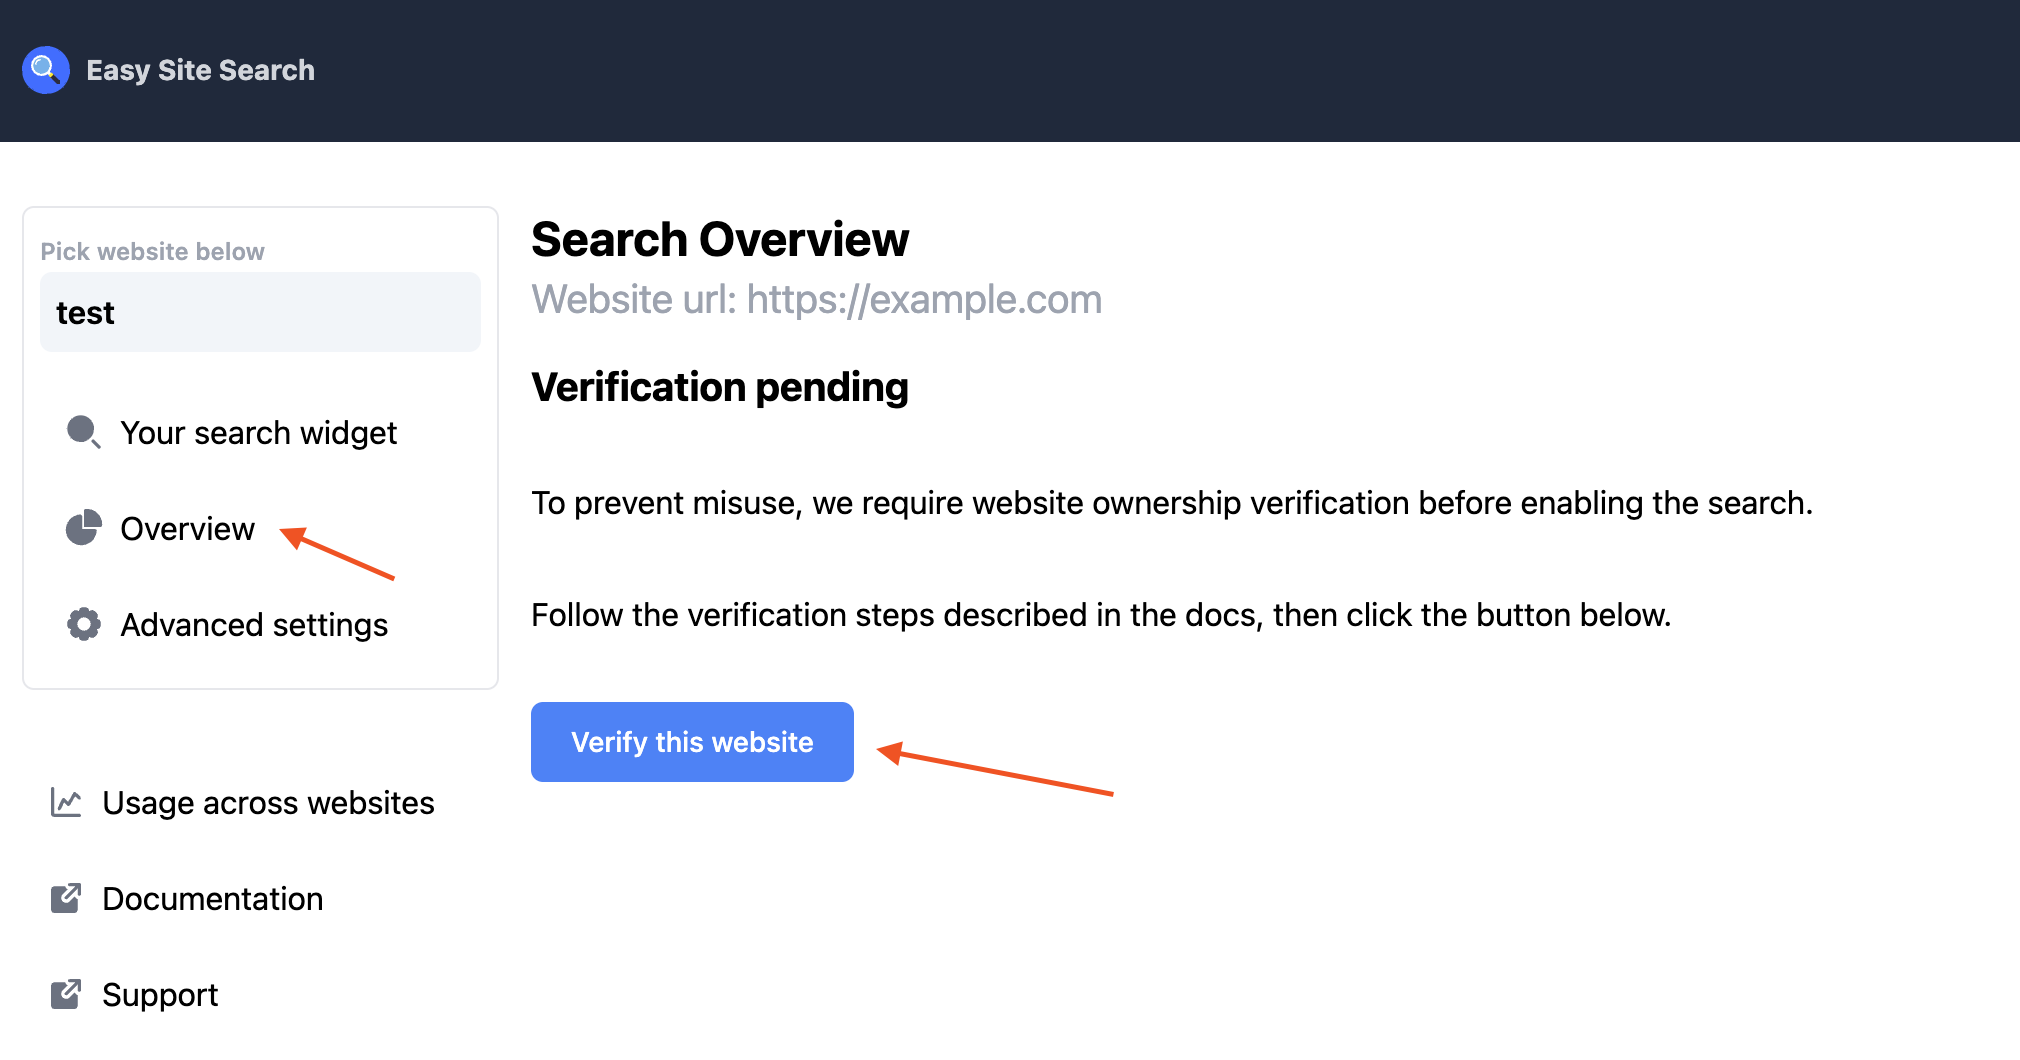The height and width of the screenshot is (1060, 2020).
Task: Click the Verify this website button
Action: pos(692,741)
